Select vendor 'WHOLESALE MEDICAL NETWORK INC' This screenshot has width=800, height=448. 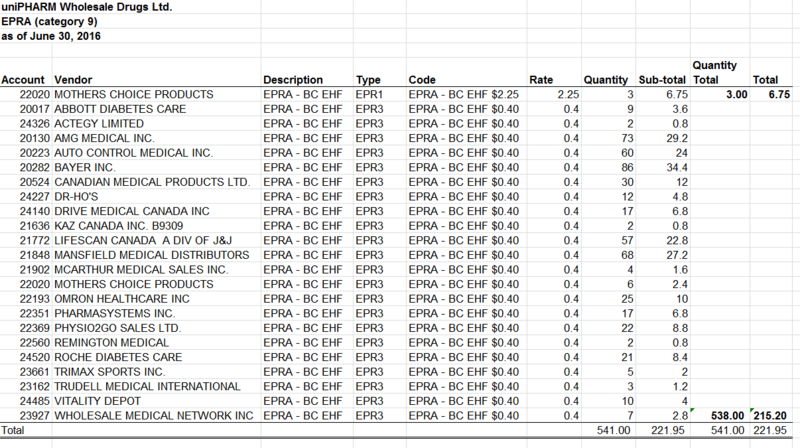pos(154,416)
